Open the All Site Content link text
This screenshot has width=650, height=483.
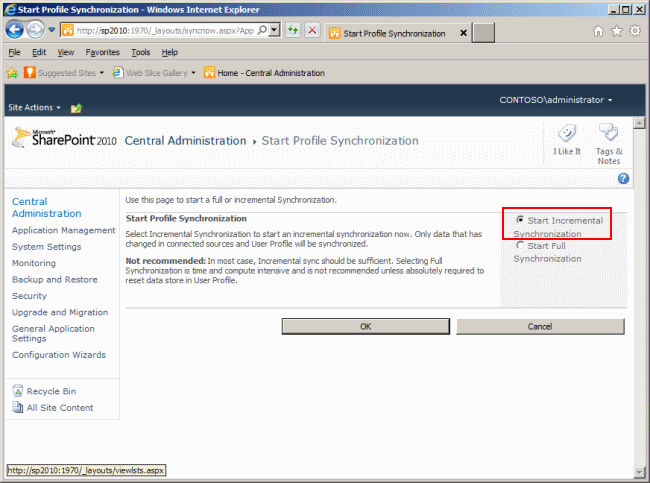click(60, 408)
